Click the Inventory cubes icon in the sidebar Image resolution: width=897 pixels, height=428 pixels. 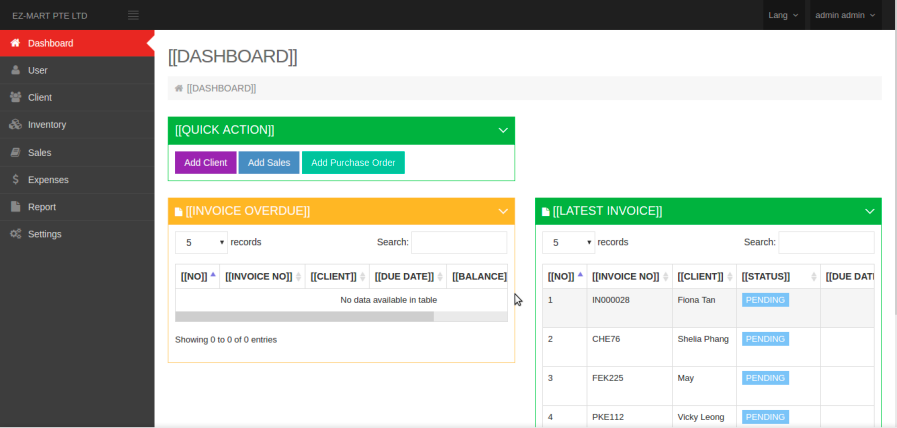tap(15, 125)
